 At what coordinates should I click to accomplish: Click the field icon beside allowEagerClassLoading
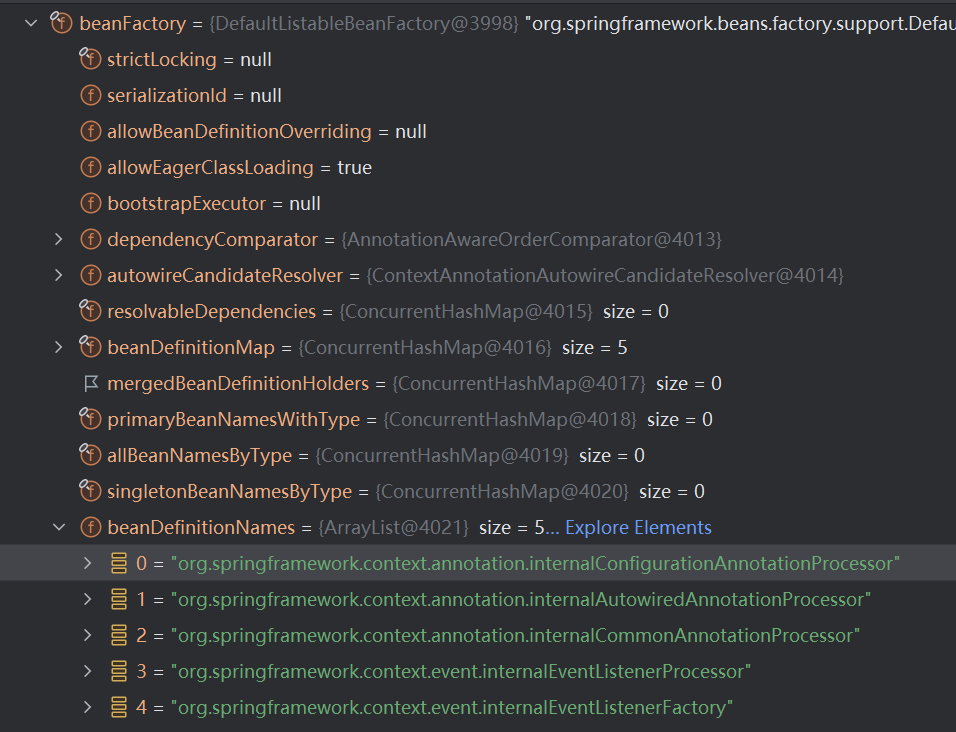(x=90, y=168)
